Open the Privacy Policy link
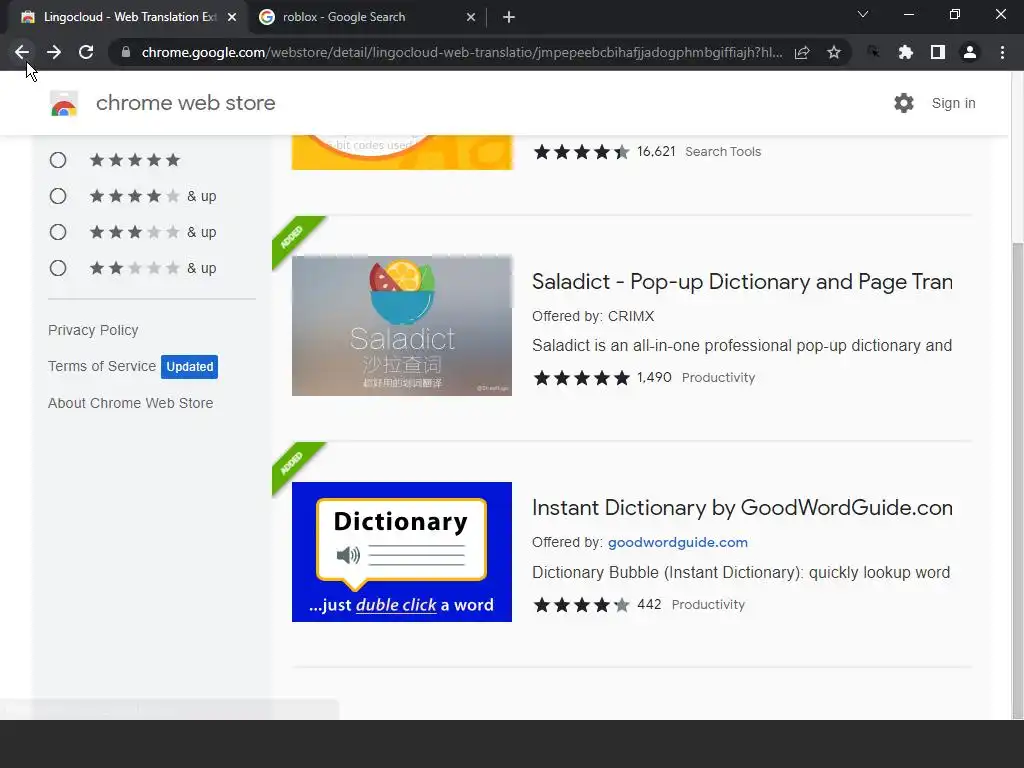The image size is (1024, 768). (x=93, y=330)
